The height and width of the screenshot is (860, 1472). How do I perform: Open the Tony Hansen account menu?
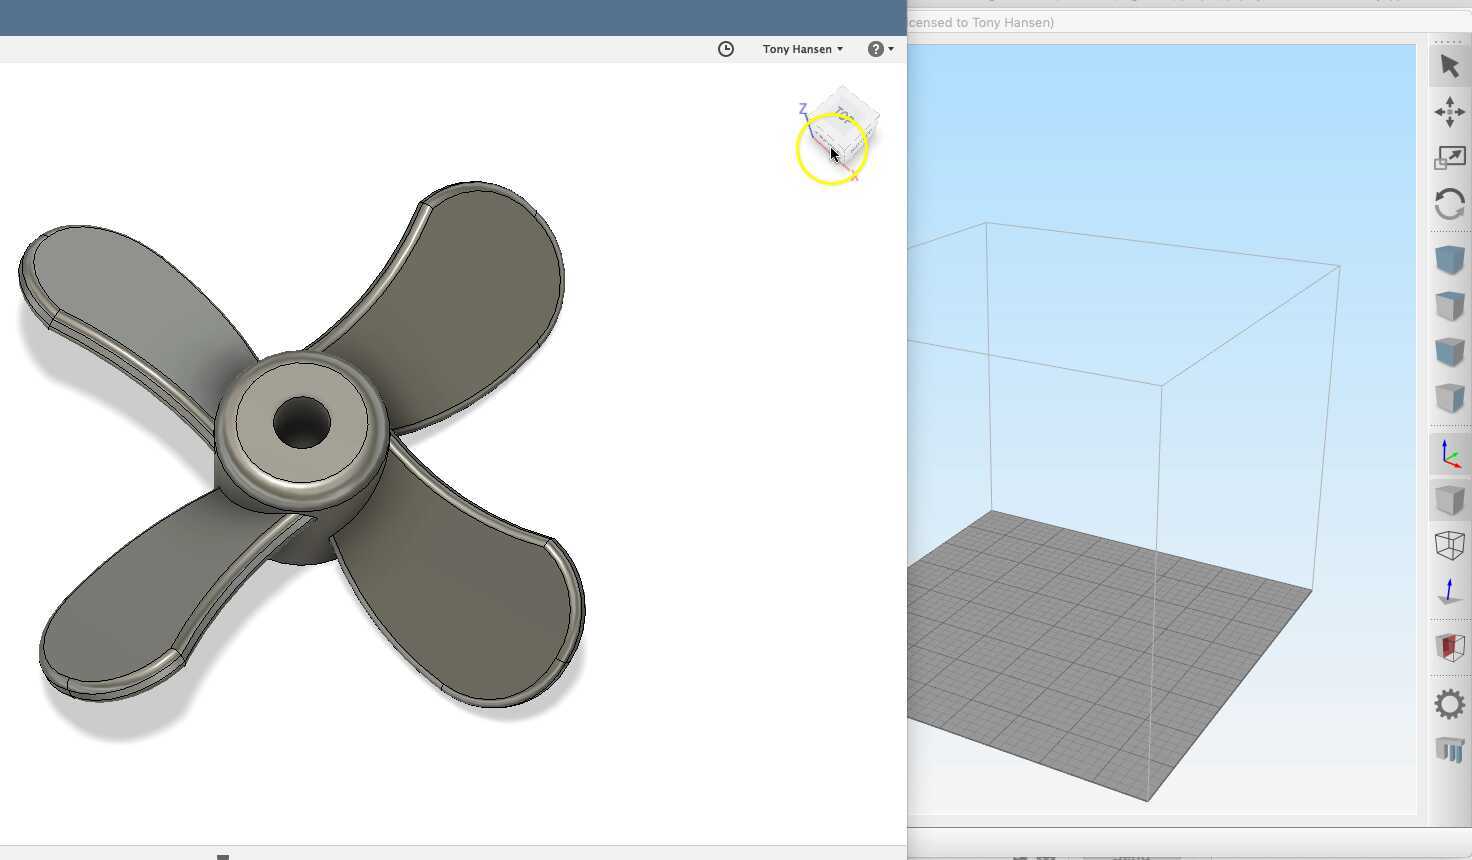[797, 48]
